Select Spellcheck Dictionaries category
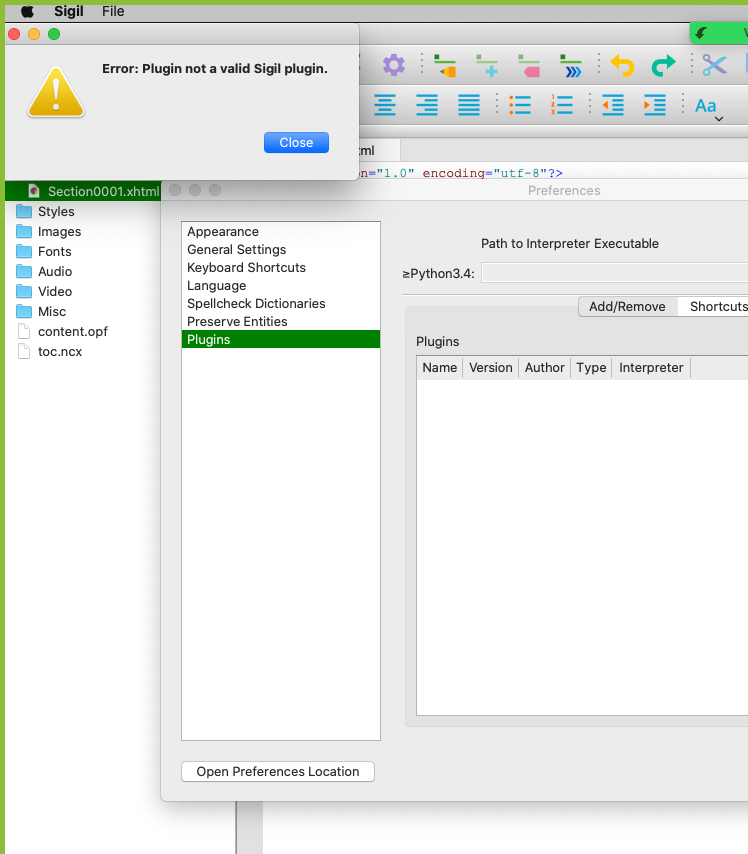748x854 pixels. [281, 303]
